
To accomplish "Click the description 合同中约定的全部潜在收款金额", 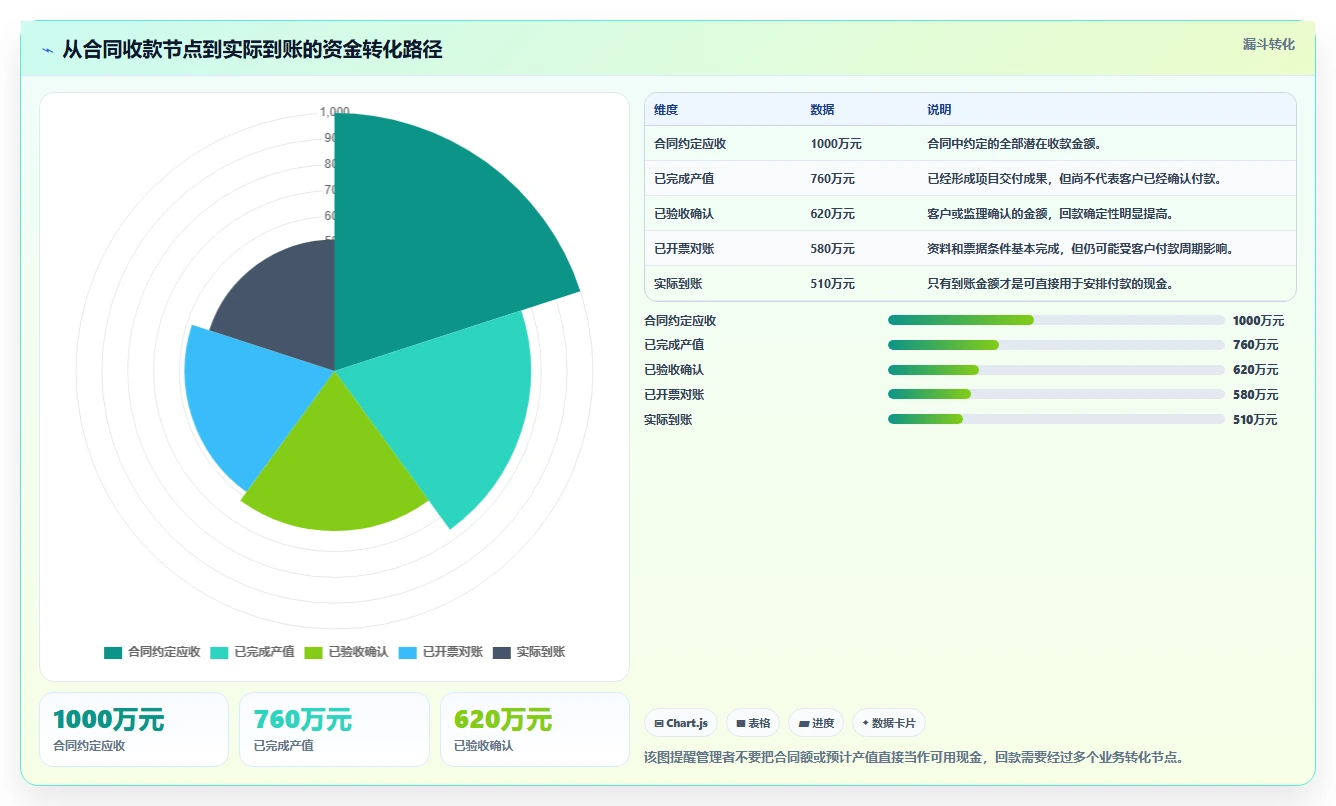I will (1014, 144).
